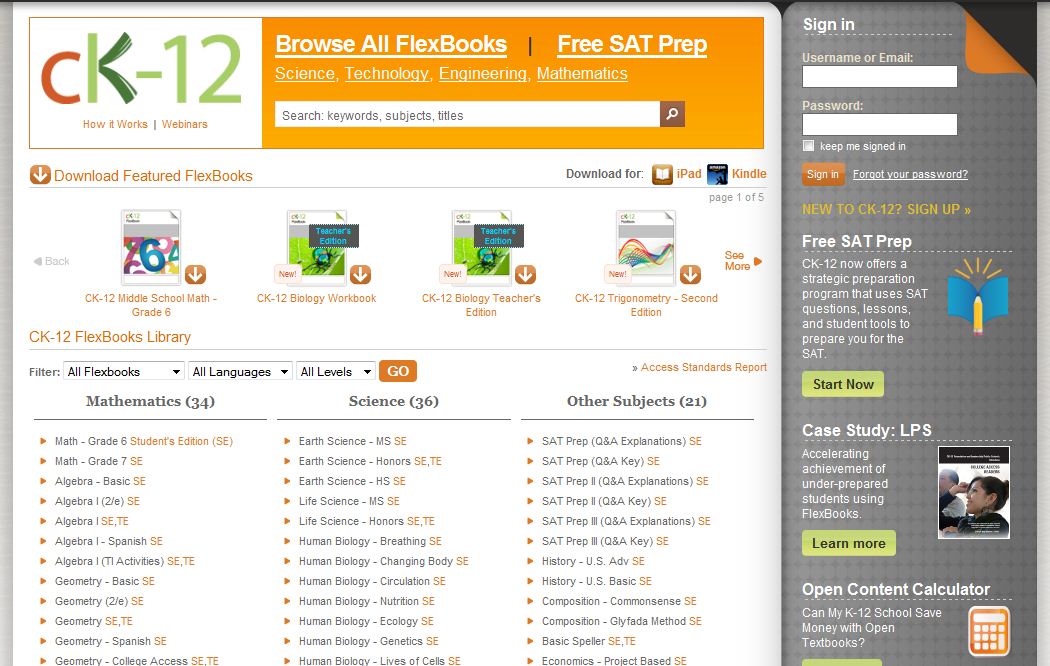The height and width of the screenshot is (666, 1050).
Task: Click the Kindle download icon
Action: point(717,174)
